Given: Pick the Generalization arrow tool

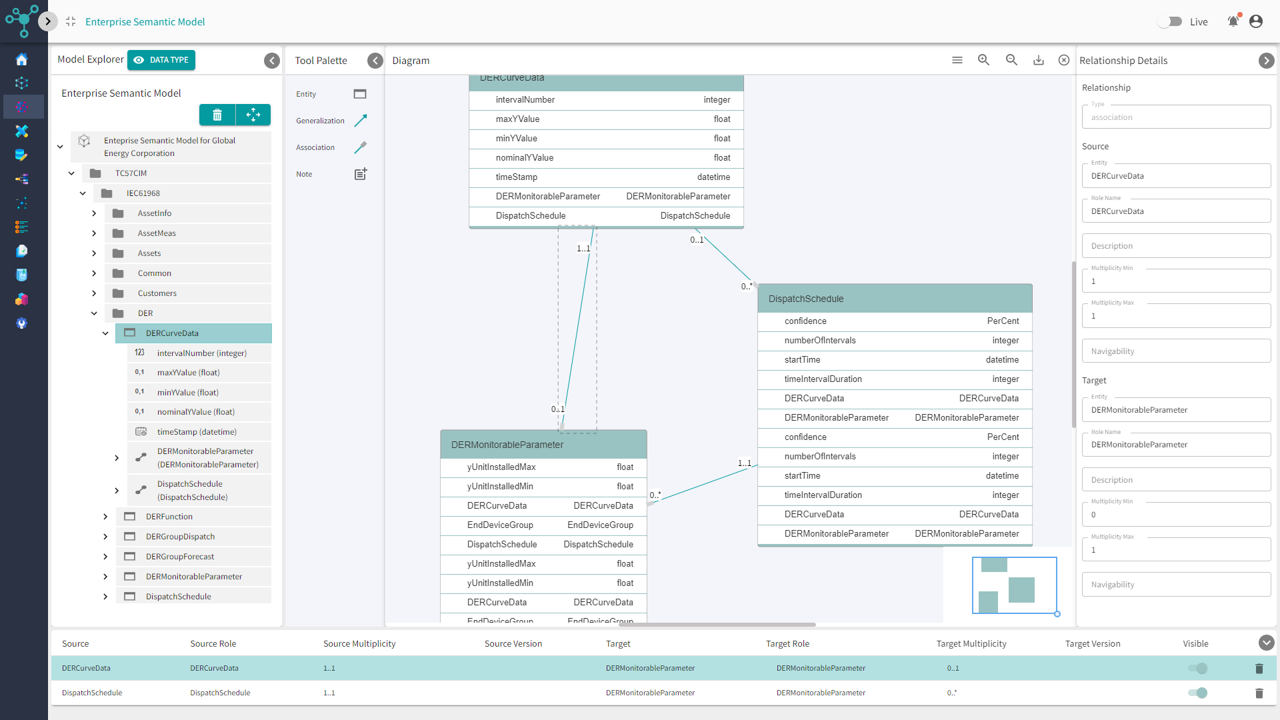Looking at the screenshot, I should [360, 121].
